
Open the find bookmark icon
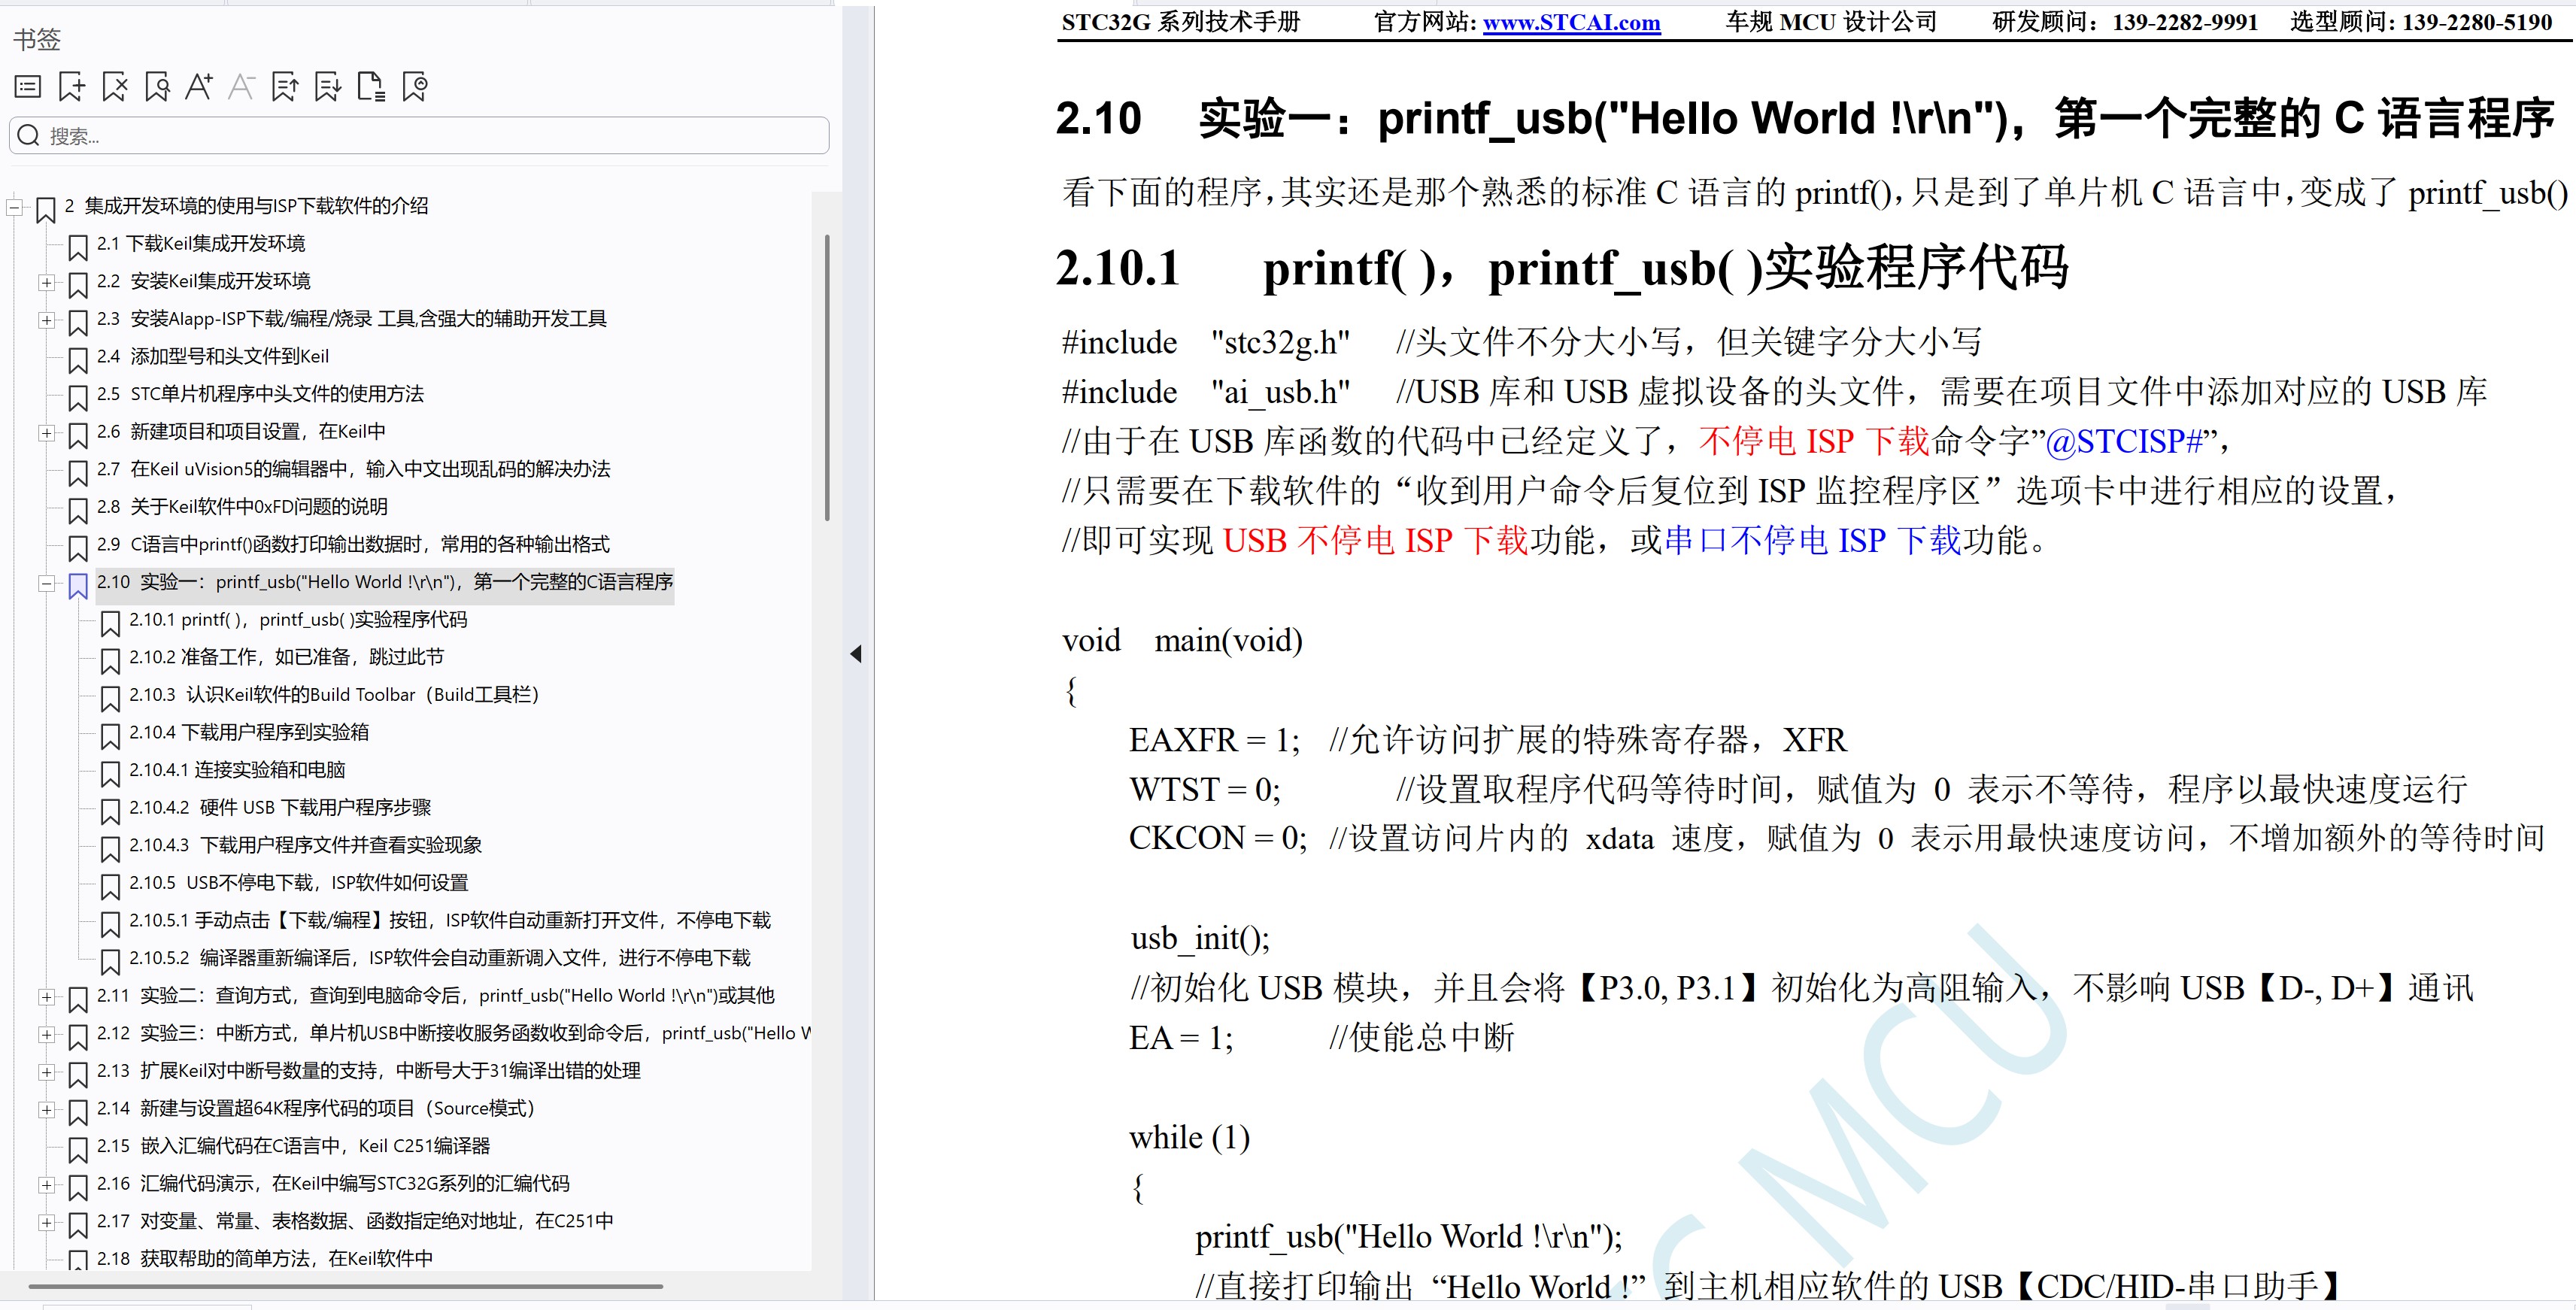click(157, 88)
